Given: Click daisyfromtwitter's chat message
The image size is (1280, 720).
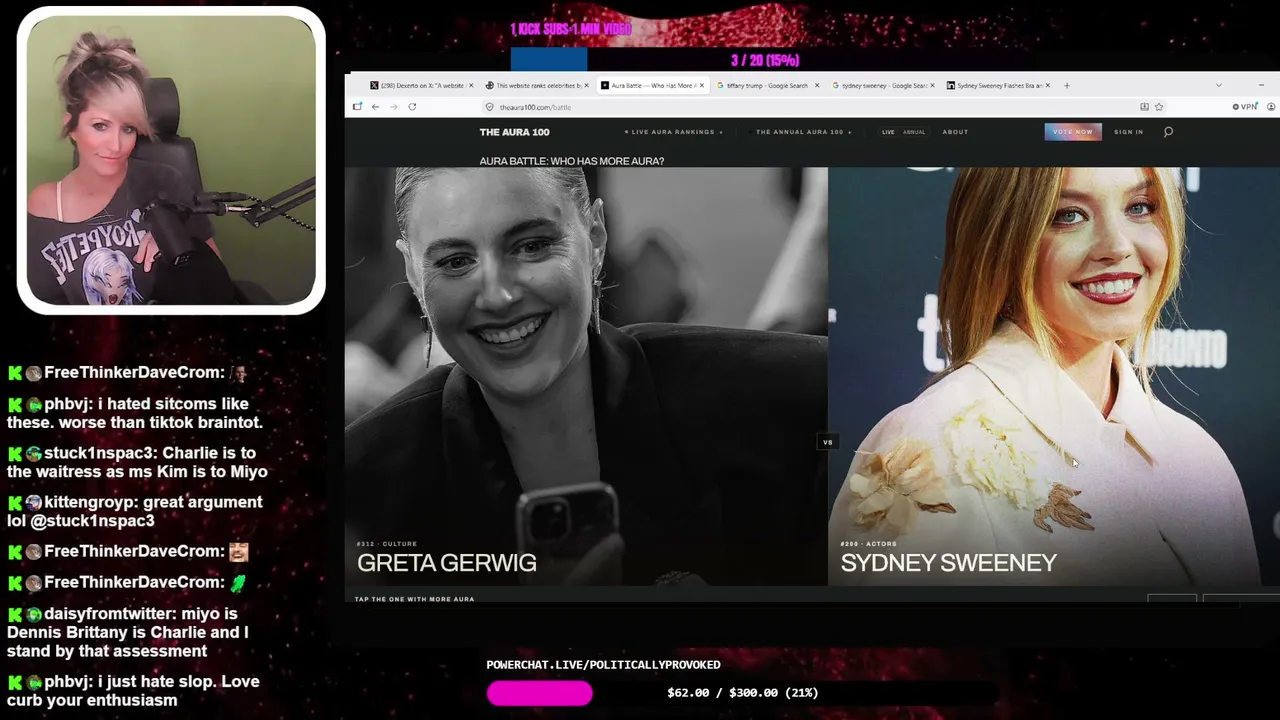Looking at the screenshot, I should [128, 632].
